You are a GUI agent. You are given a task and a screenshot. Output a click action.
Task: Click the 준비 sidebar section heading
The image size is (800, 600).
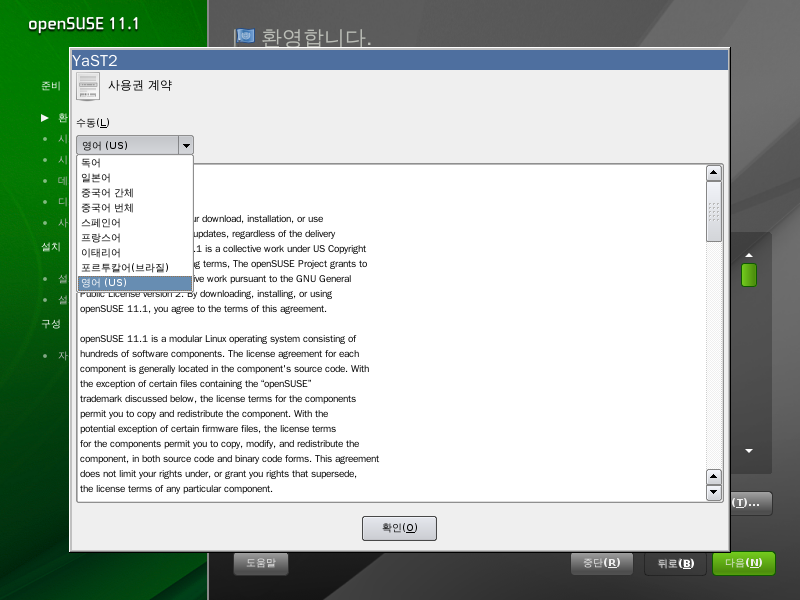point(51,86)
